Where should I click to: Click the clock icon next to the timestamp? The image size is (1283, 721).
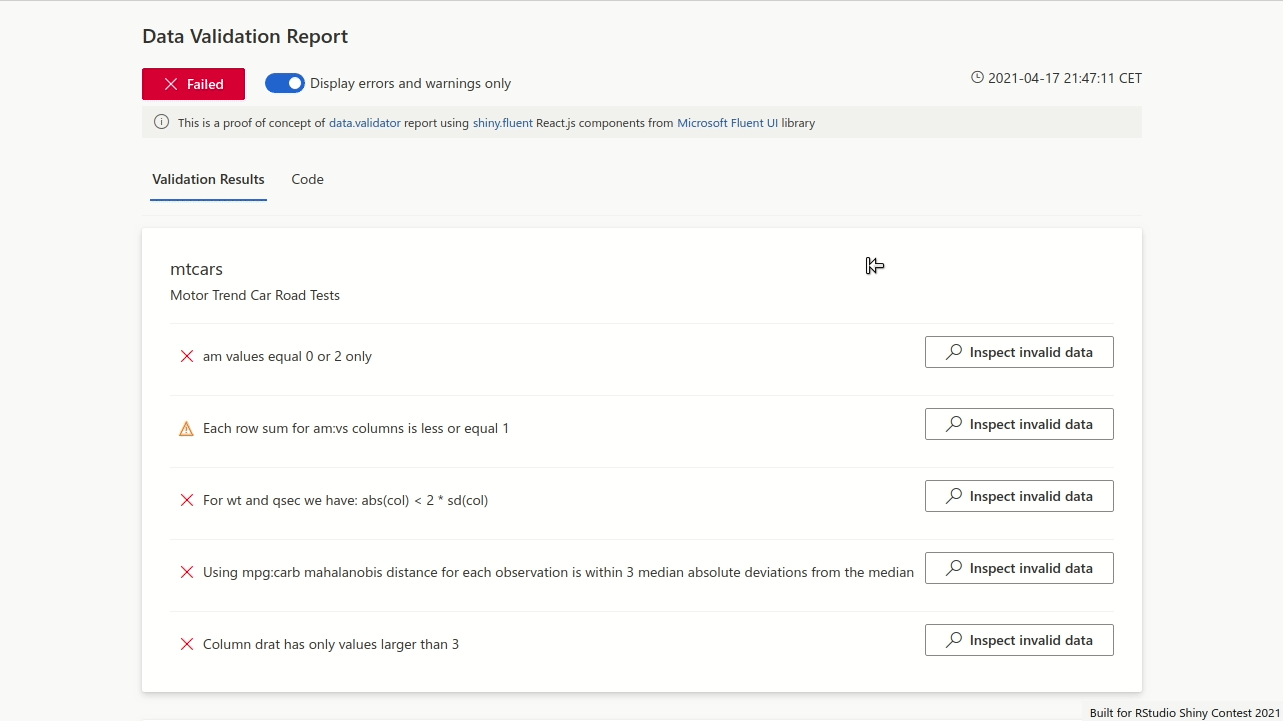click(x=977, y=77)
